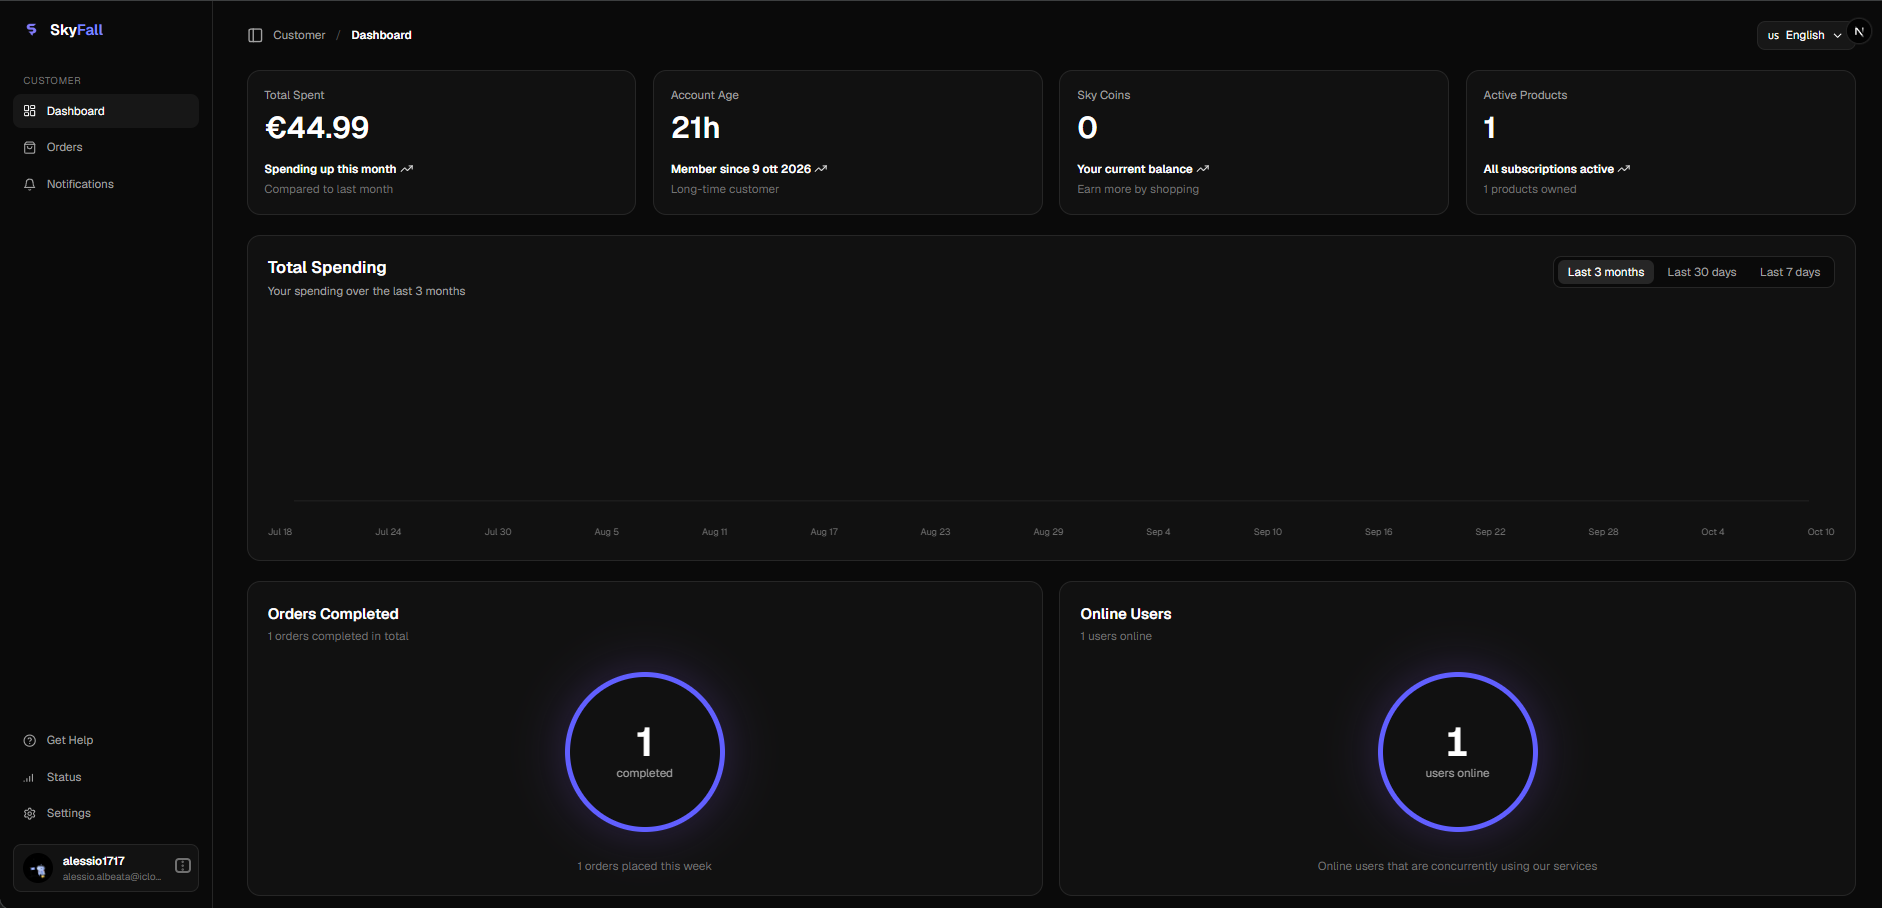Toggle the sidebar panel icon
The image size is (1882, 908).
click(x=255, y=35)
